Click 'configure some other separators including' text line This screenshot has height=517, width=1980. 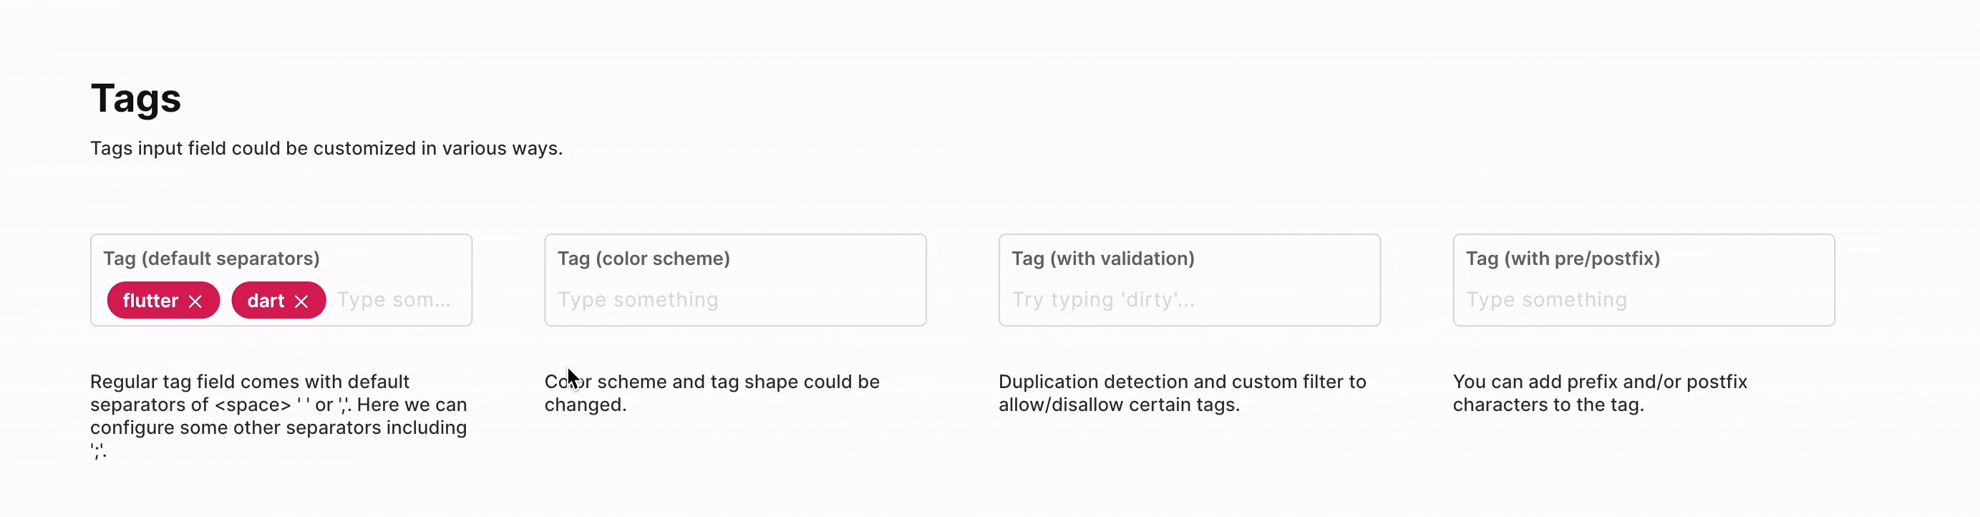tap(278, 428)
